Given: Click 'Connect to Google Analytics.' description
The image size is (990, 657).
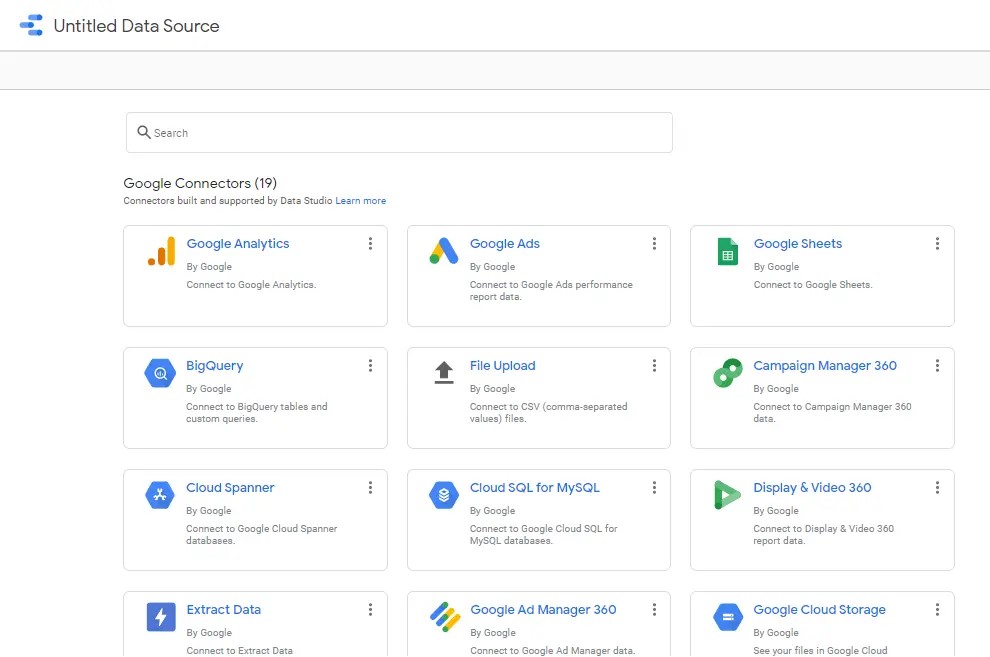Looking at the screenshot, I should coord(251,285).
